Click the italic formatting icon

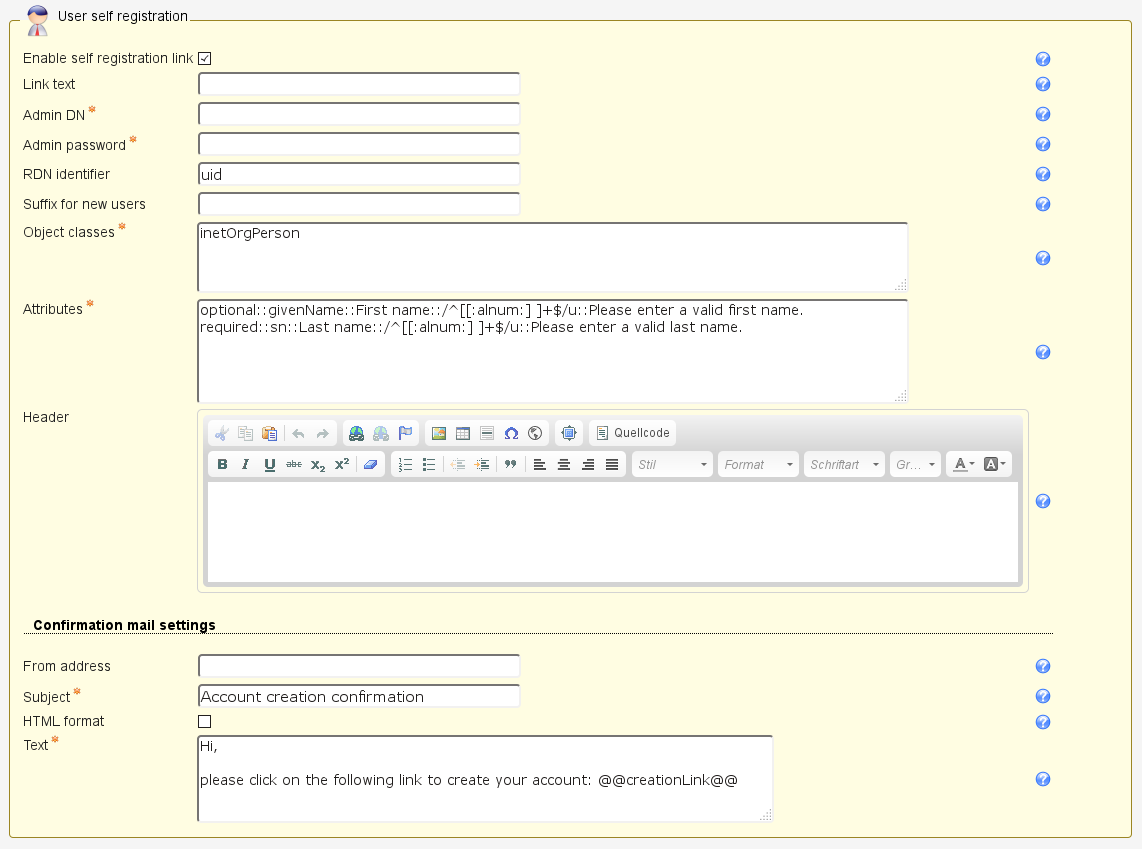246,464
